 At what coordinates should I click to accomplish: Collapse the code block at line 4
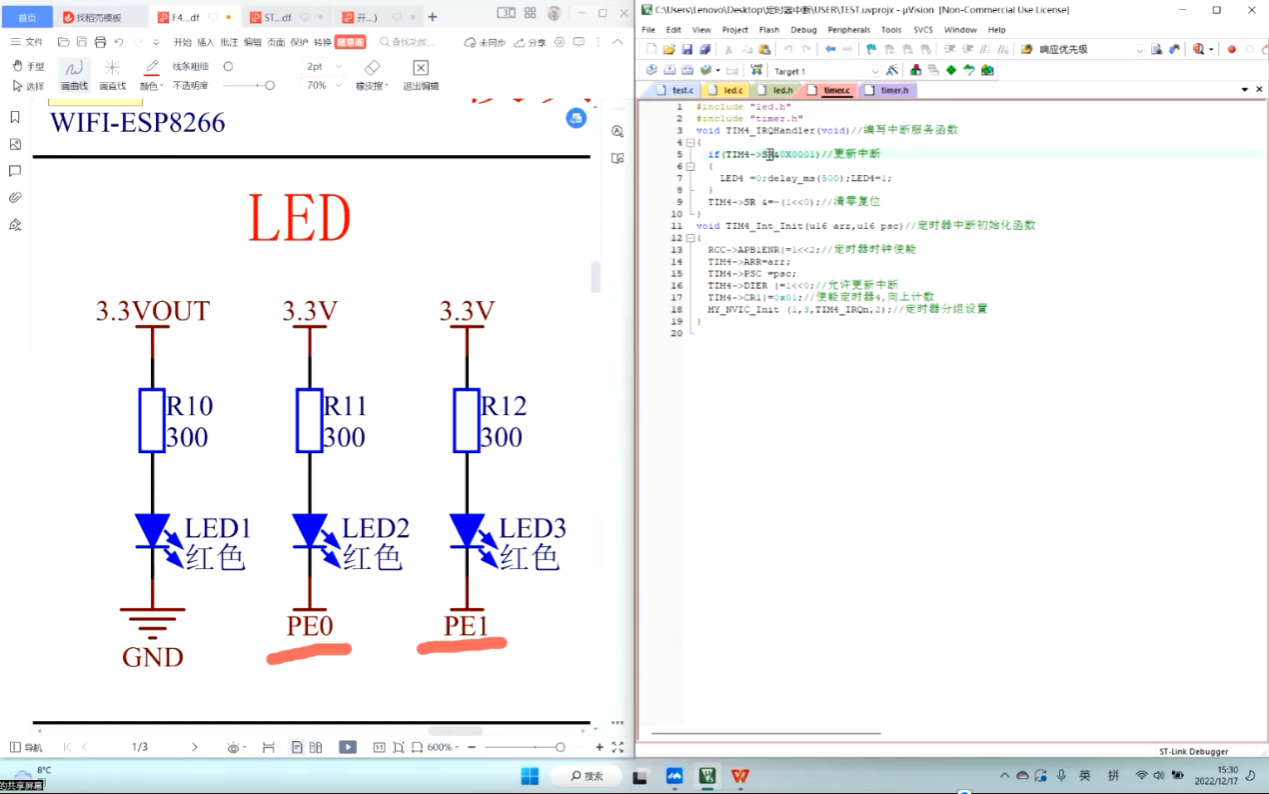(690, 143)
